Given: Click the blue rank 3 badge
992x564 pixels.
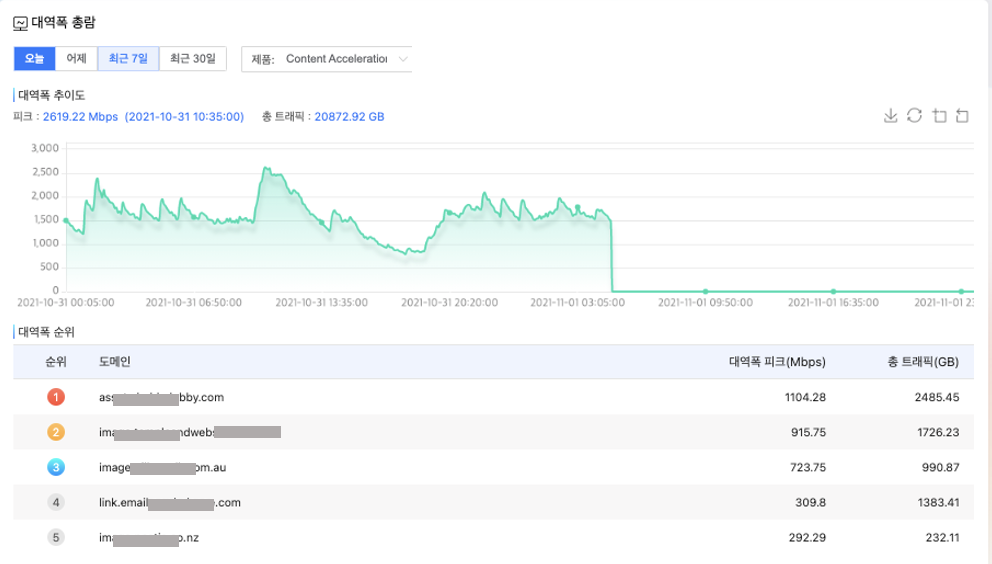Looking at the screenshot, I should point(56,467).
